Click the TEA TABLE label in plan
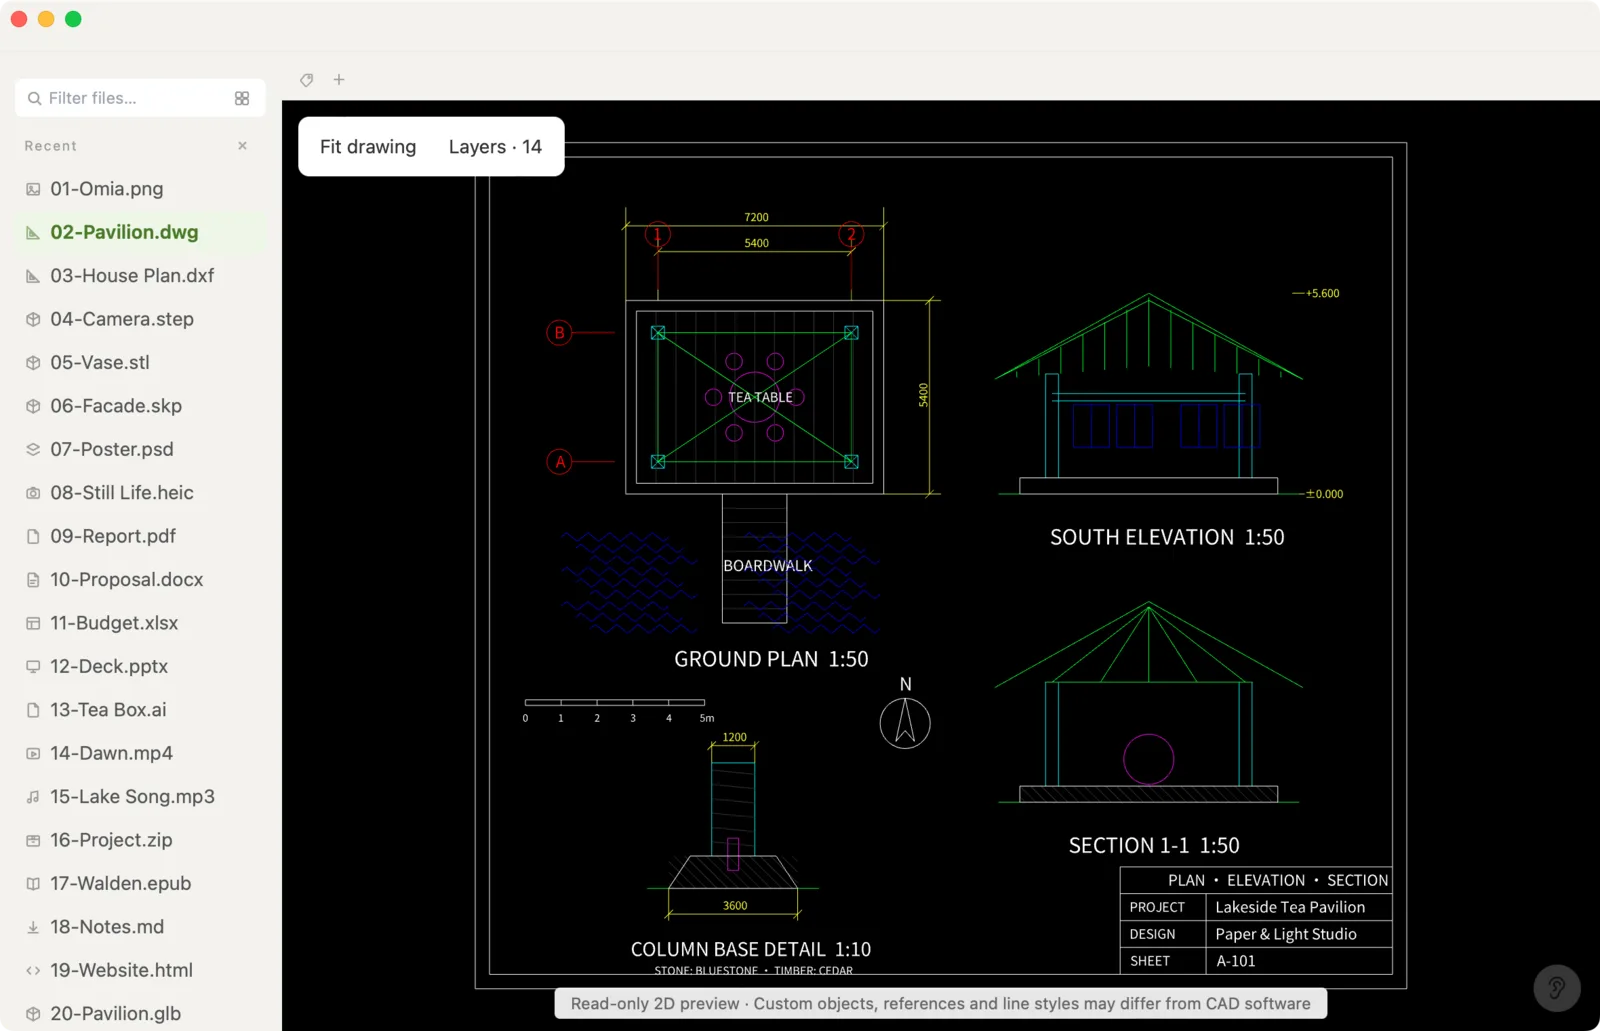Image resolution: width=1600 pixels, height=1031 pixels. click(760, 397)
